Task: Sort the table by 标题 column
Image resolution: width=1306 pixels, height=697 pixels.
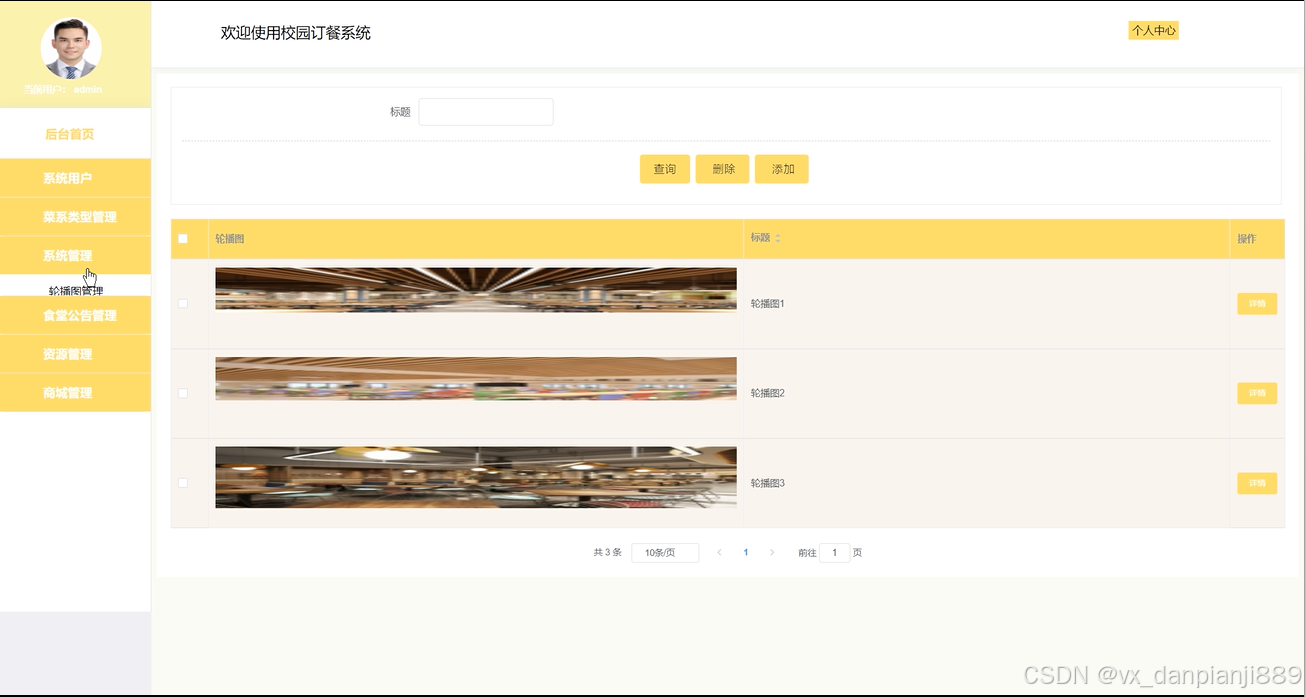Action: [x=778, y=239]
